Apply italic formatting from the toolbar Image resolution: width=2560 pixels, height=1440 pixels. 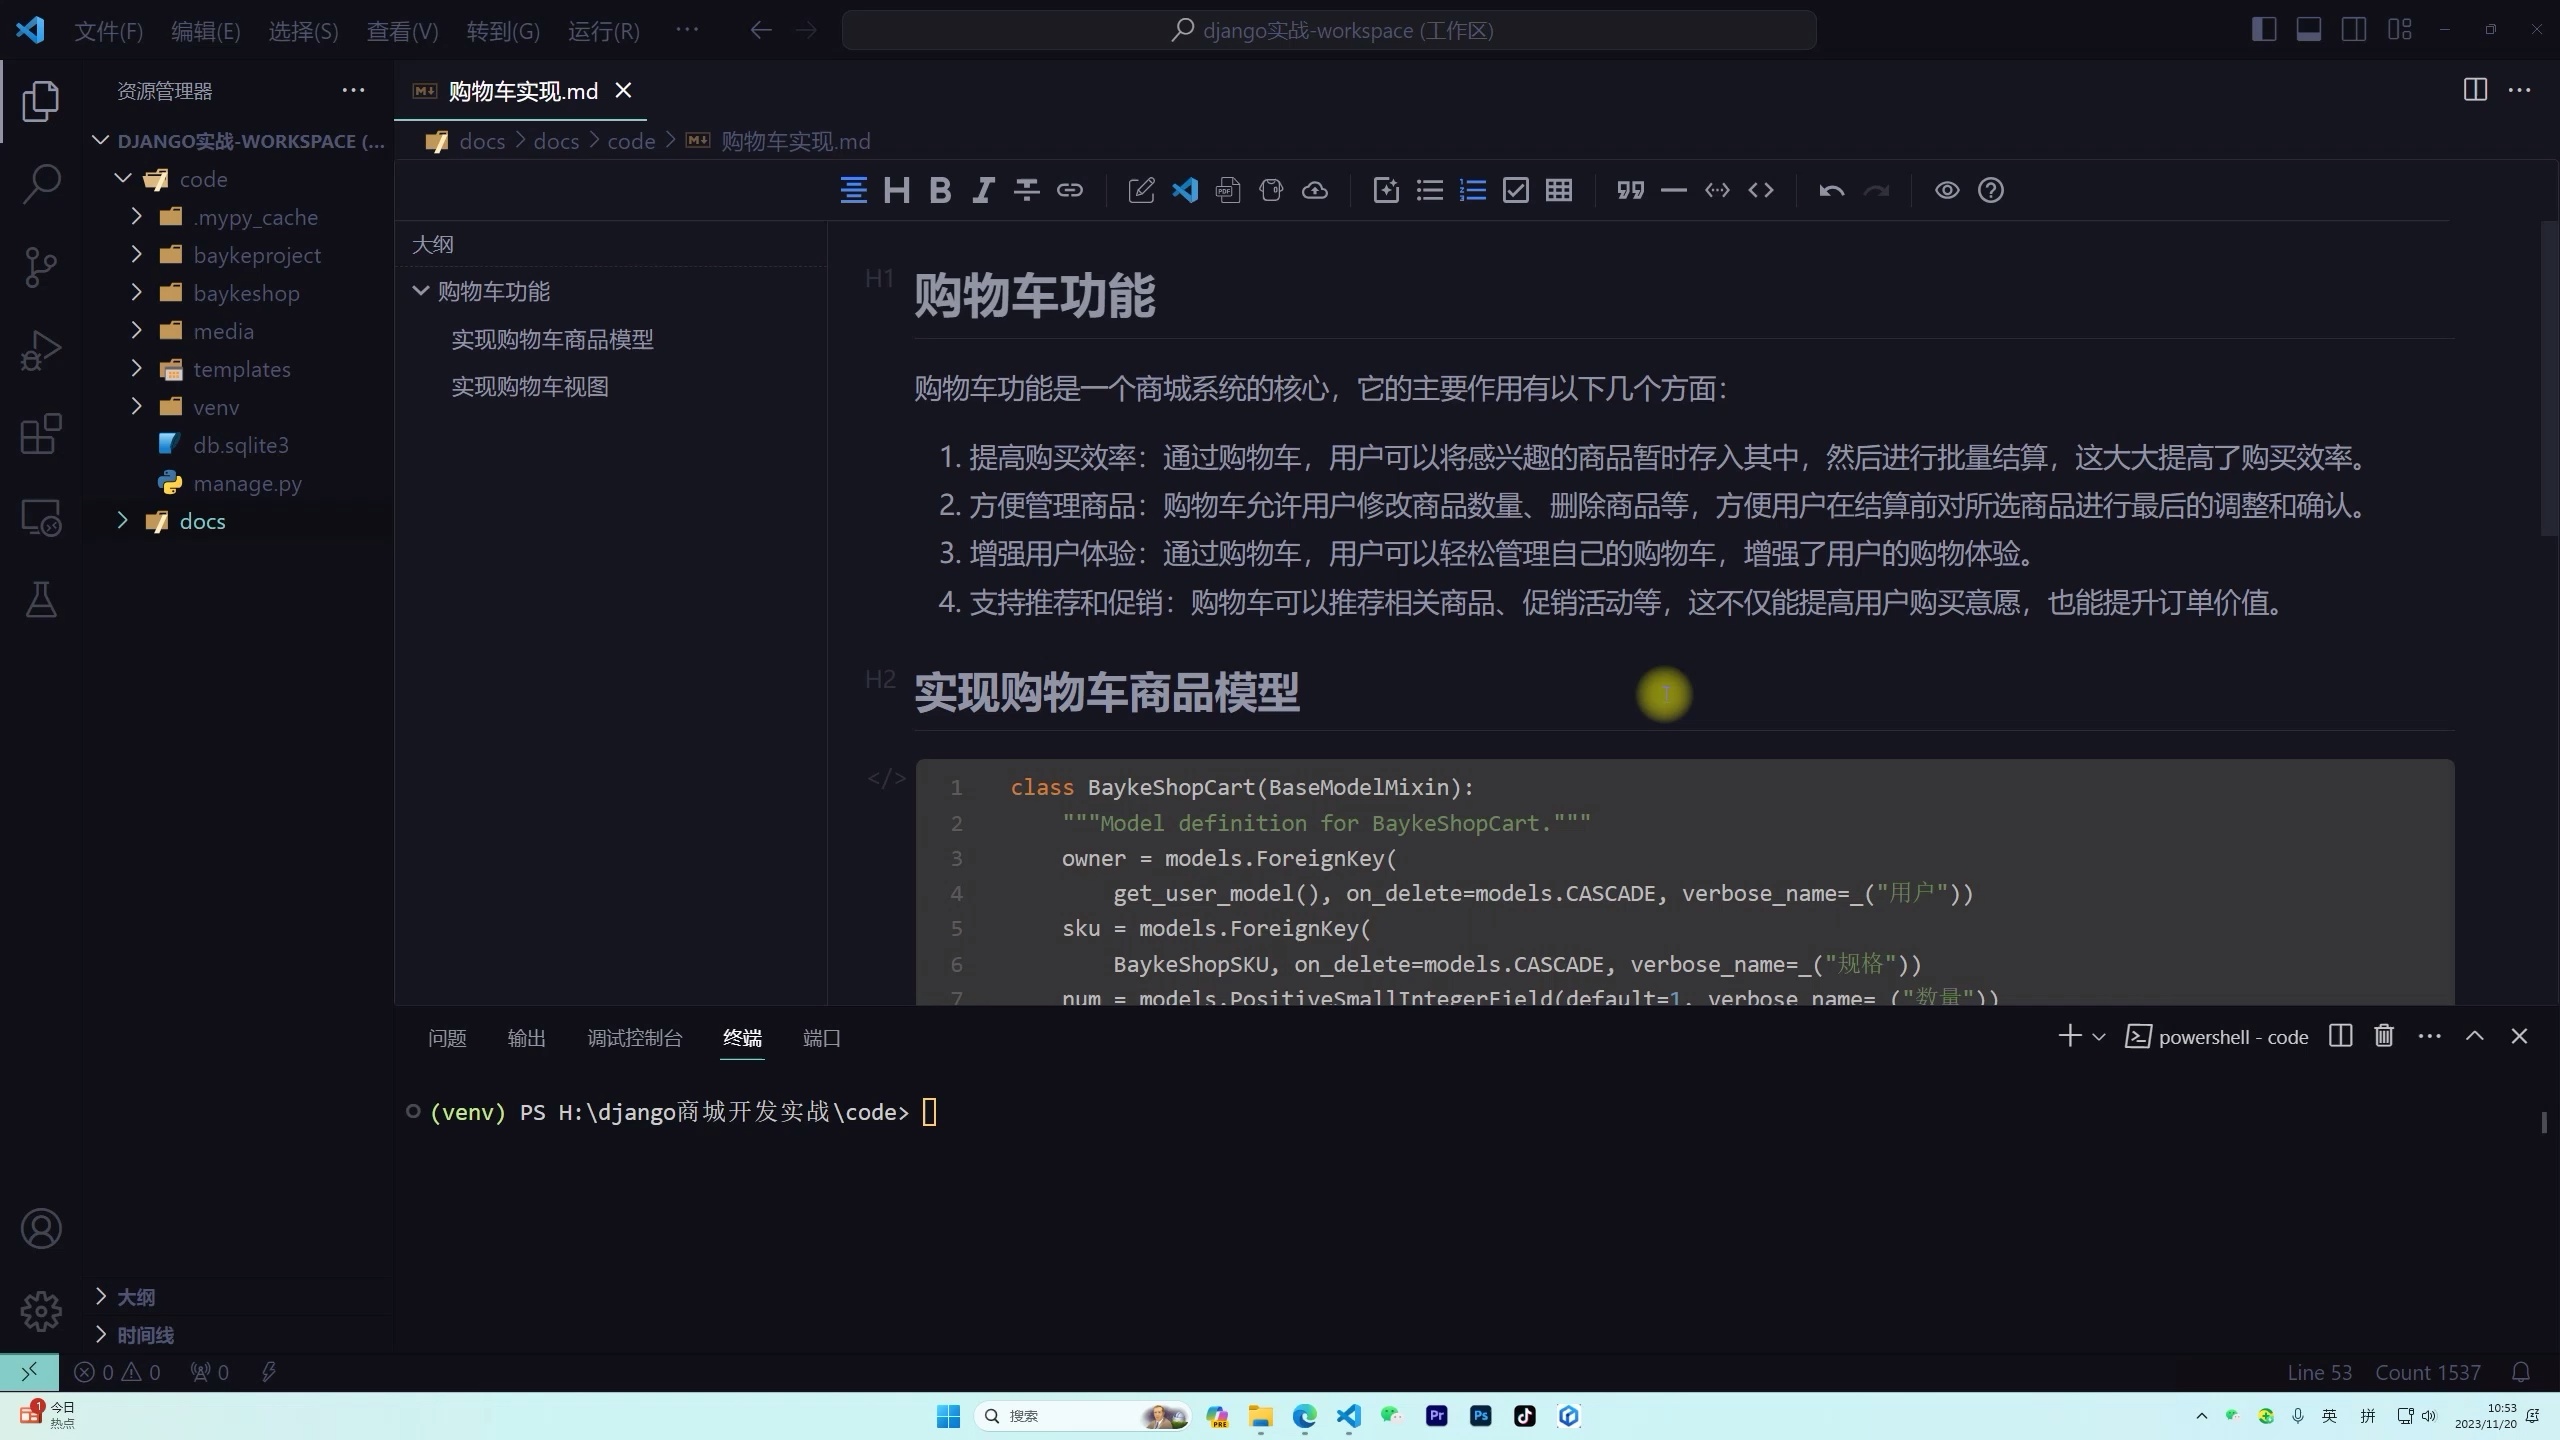pyautogui.click(x=984, y=190)
